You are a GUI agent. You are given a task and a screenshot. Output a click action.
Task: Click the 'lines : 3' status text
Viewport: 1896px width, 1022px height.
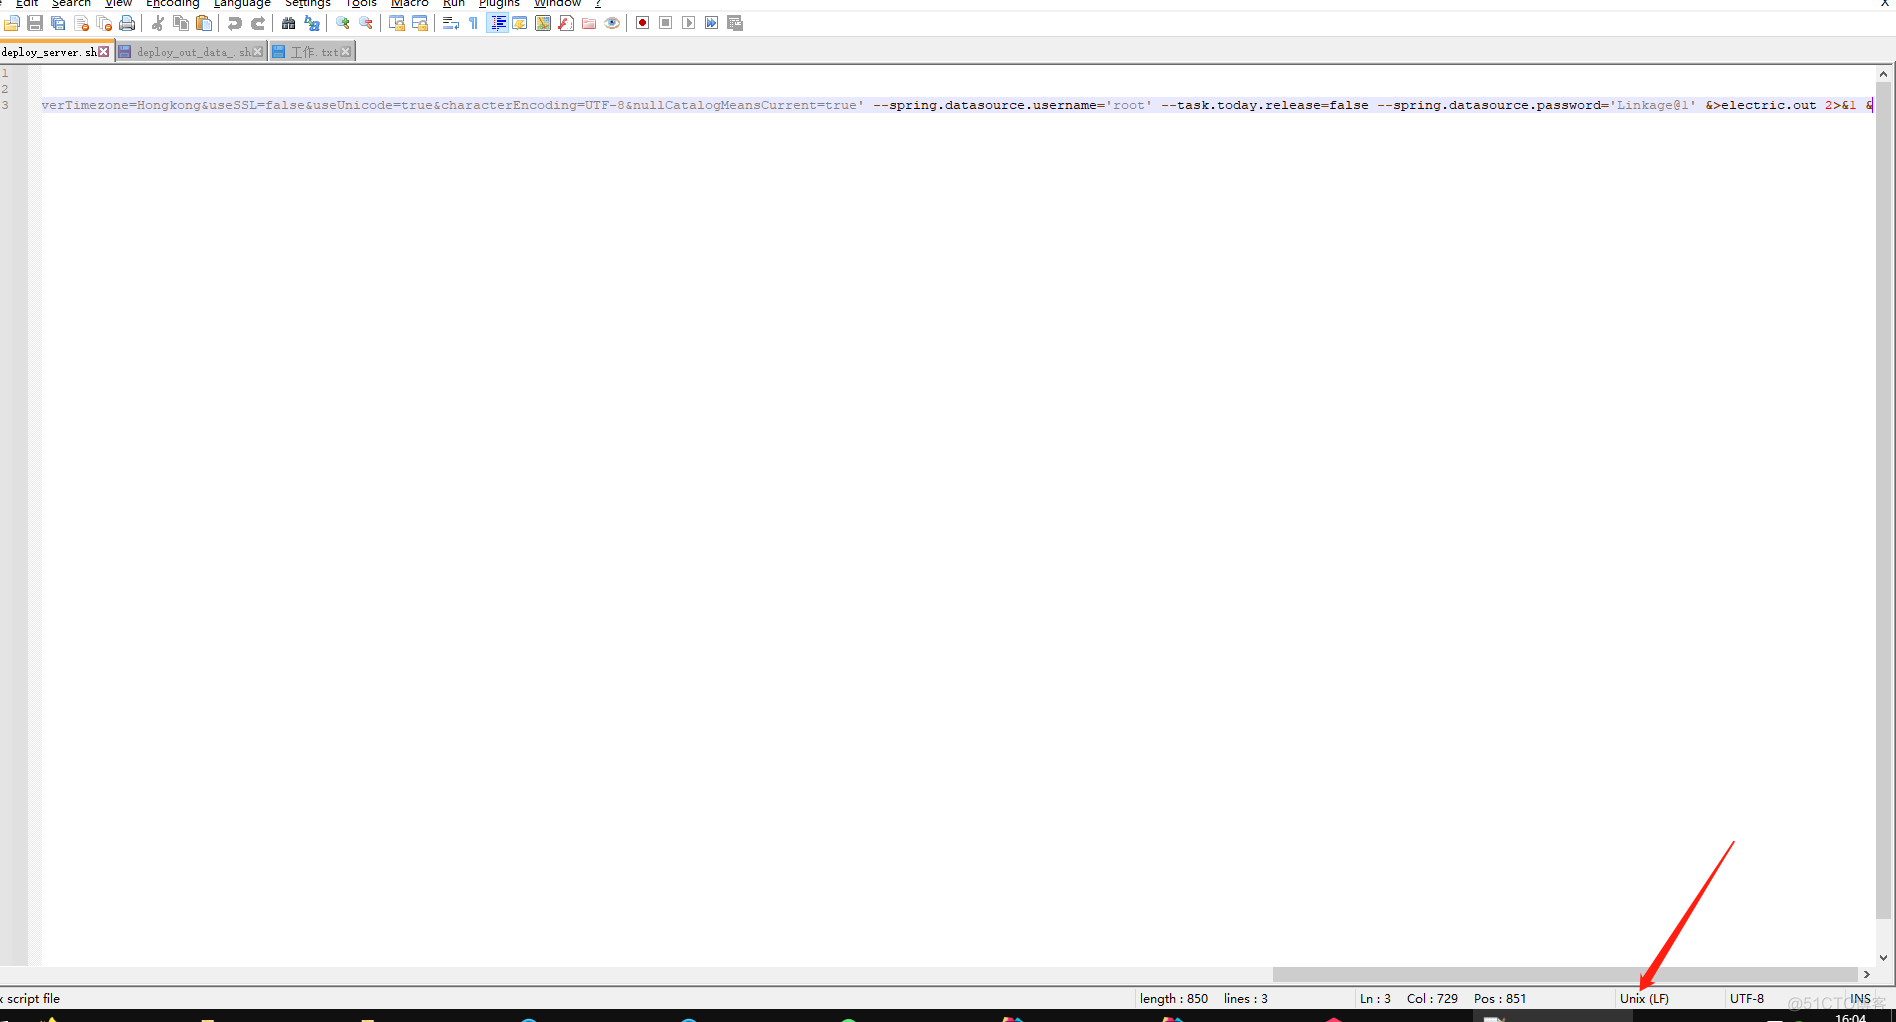tap(1246, 999)
